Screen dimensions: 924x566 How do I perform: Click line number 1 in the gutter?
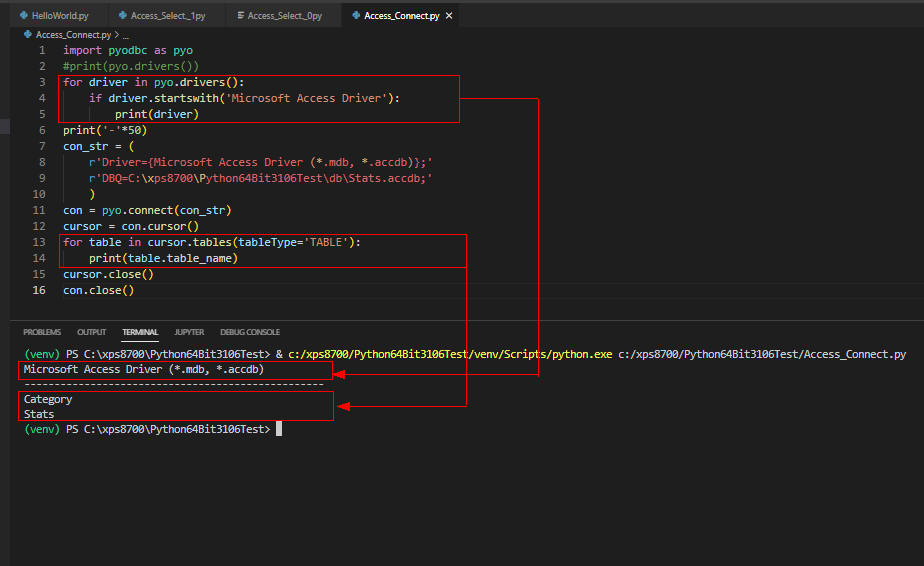coord(42,50)
